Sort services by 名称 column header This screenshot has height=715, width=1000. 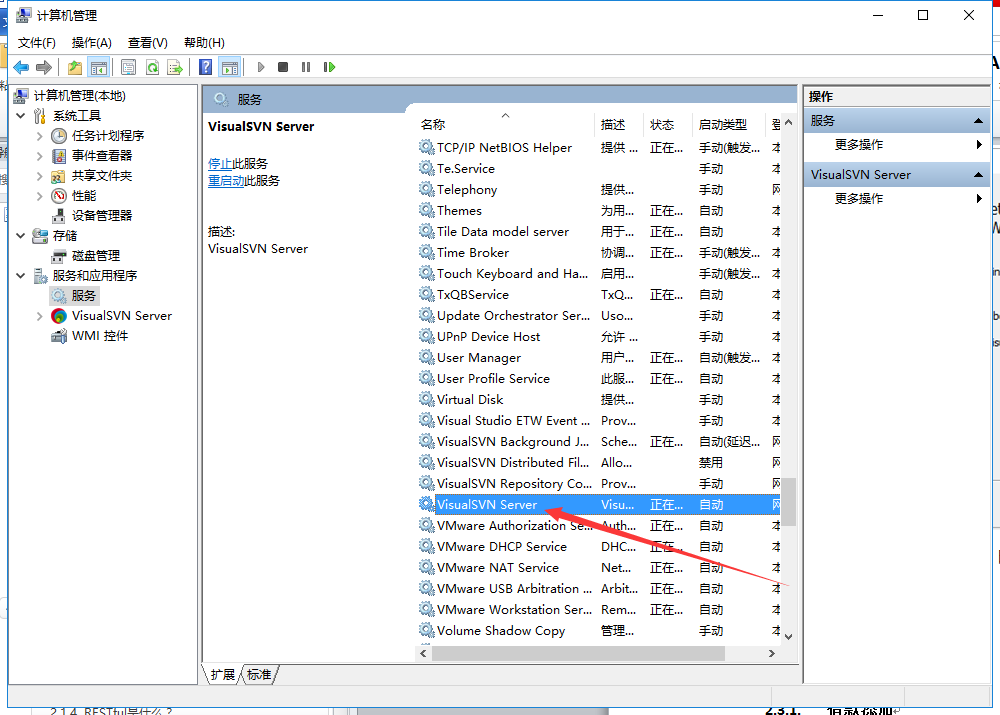pos(506,124)
